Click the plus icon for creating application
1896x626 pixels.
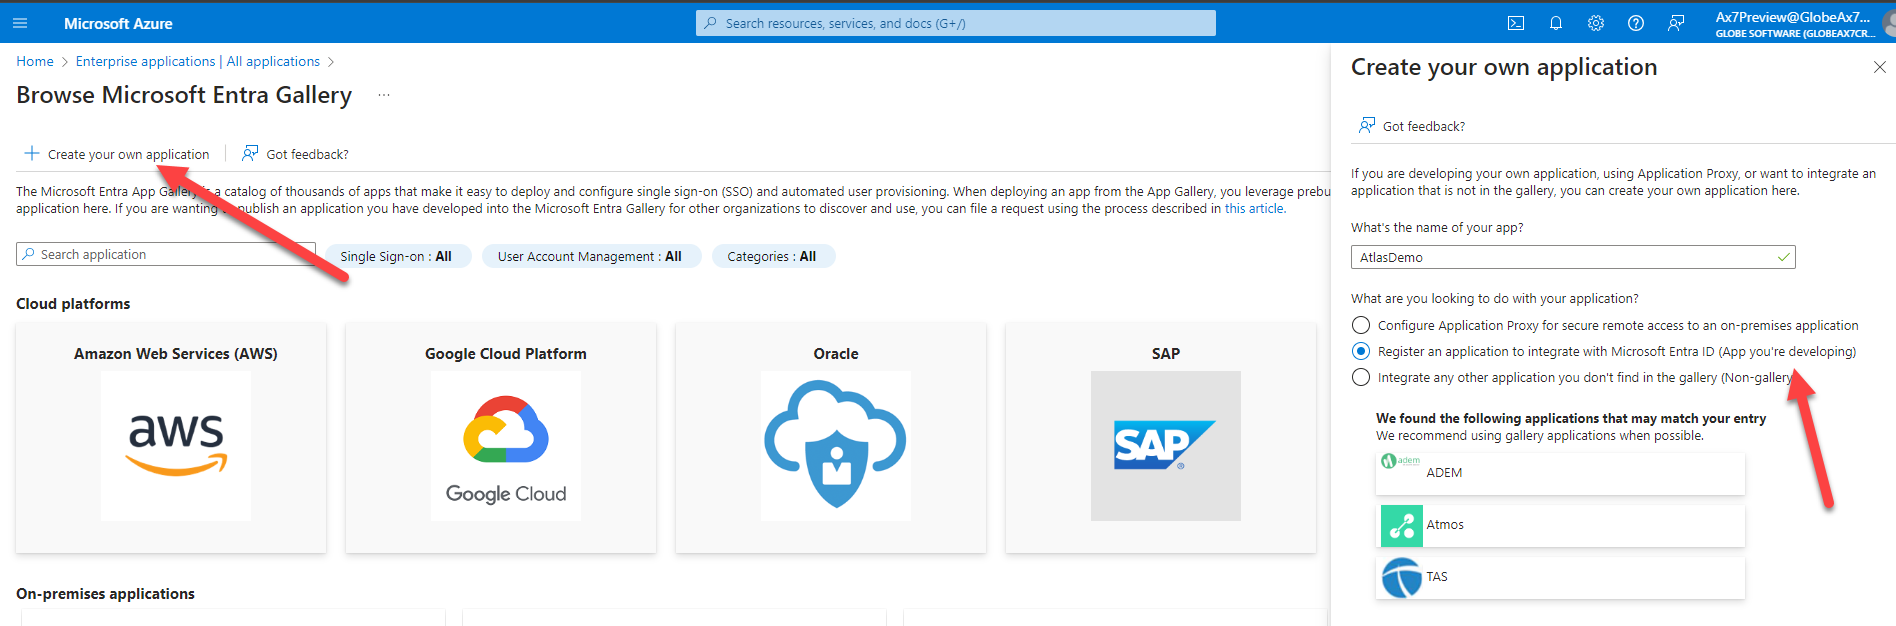(x=32, y=153)
